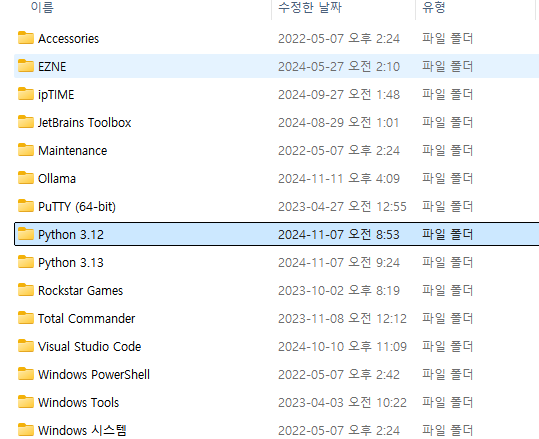Select the Maintenance folder icon
The image size is (539, 439).
26,150
